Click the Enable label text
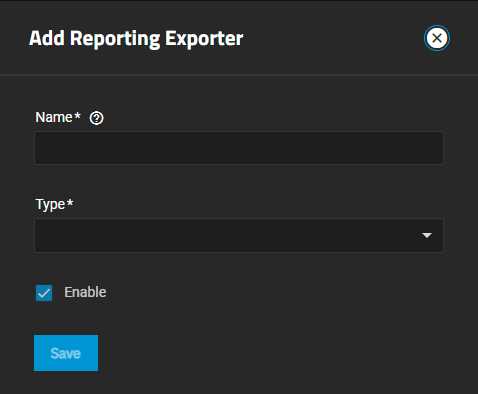478x394 pixels. pyautogui.click(x=85, y=292)
